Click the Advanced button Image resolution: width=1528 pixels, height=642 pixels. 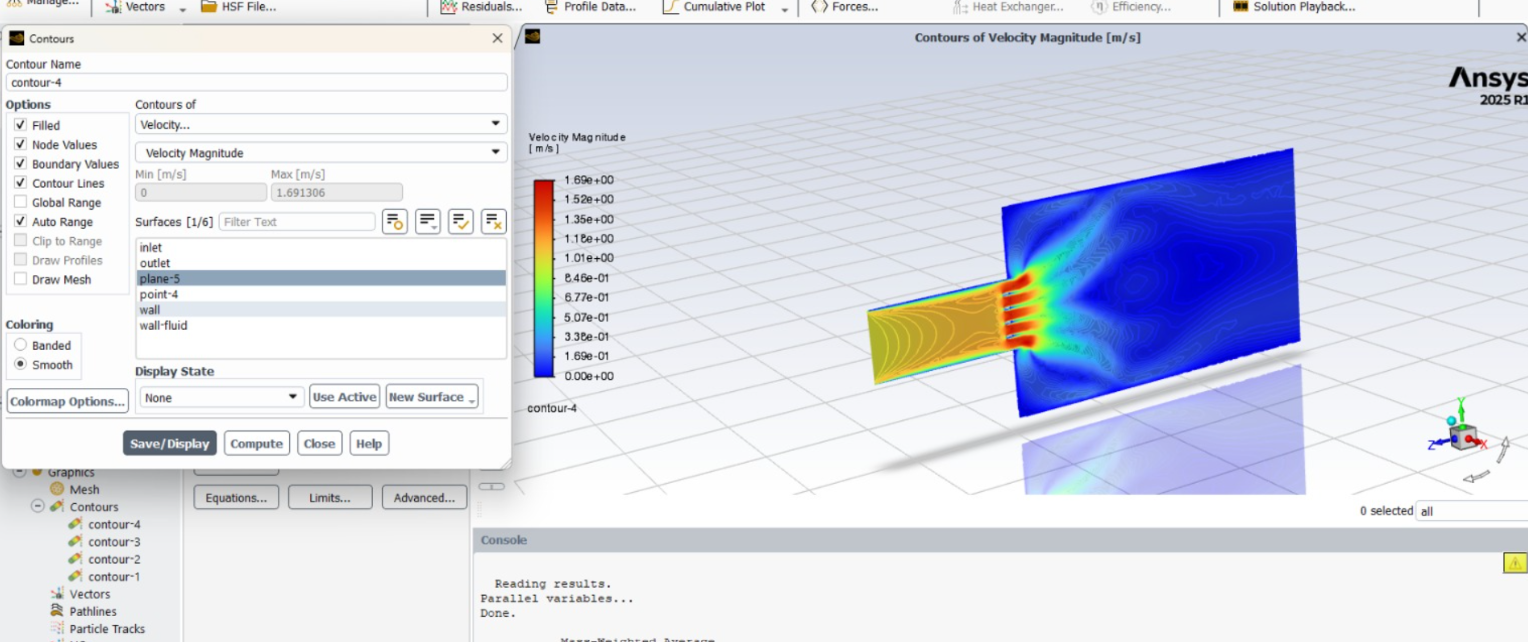(424, 497)
